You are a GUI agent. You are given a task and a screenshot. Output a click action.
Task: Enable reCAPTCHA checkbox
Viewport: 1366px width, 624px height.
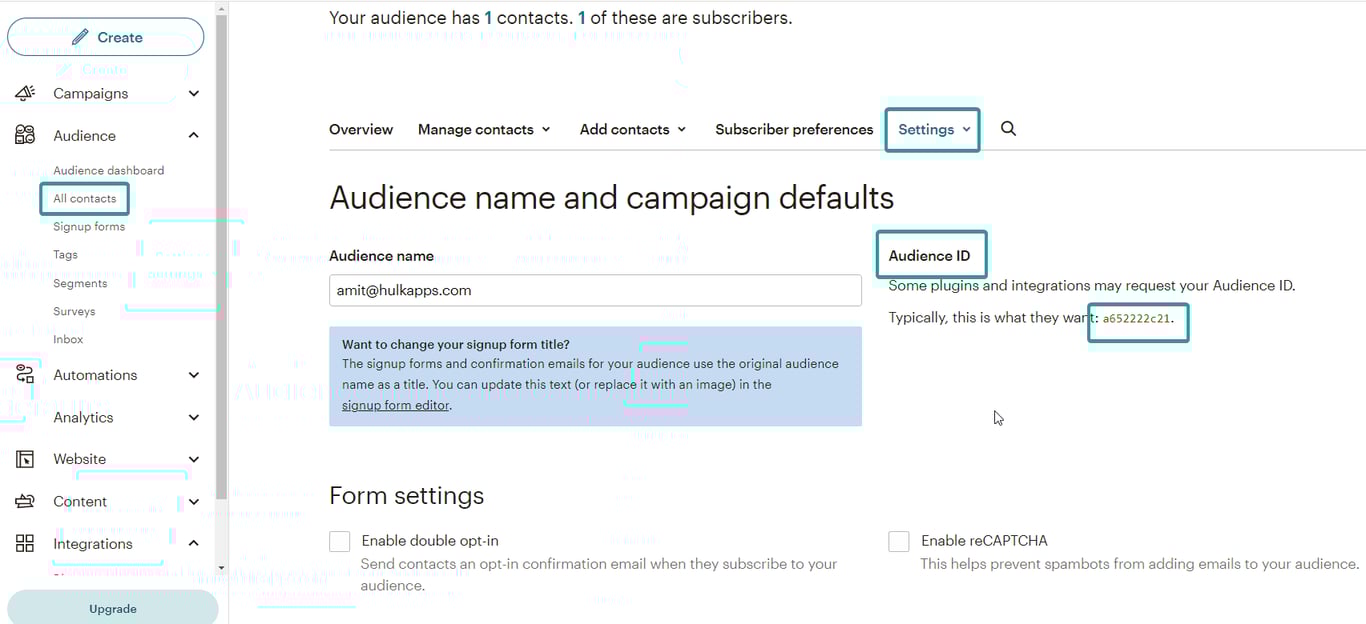(899, 541)
